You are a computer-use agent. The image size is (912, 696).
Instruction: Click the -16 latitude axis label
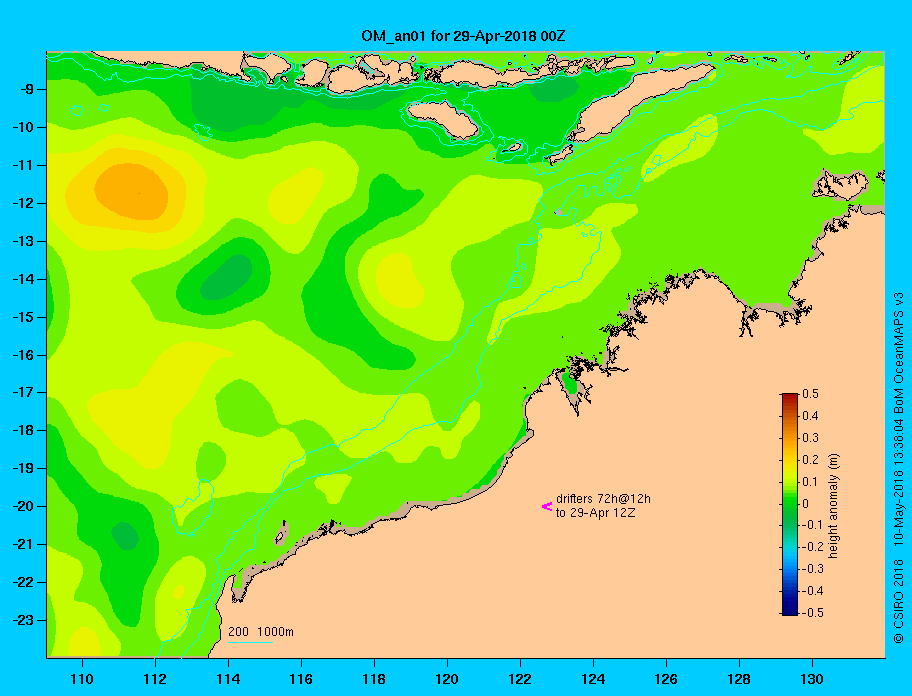(x=23, y=355)
